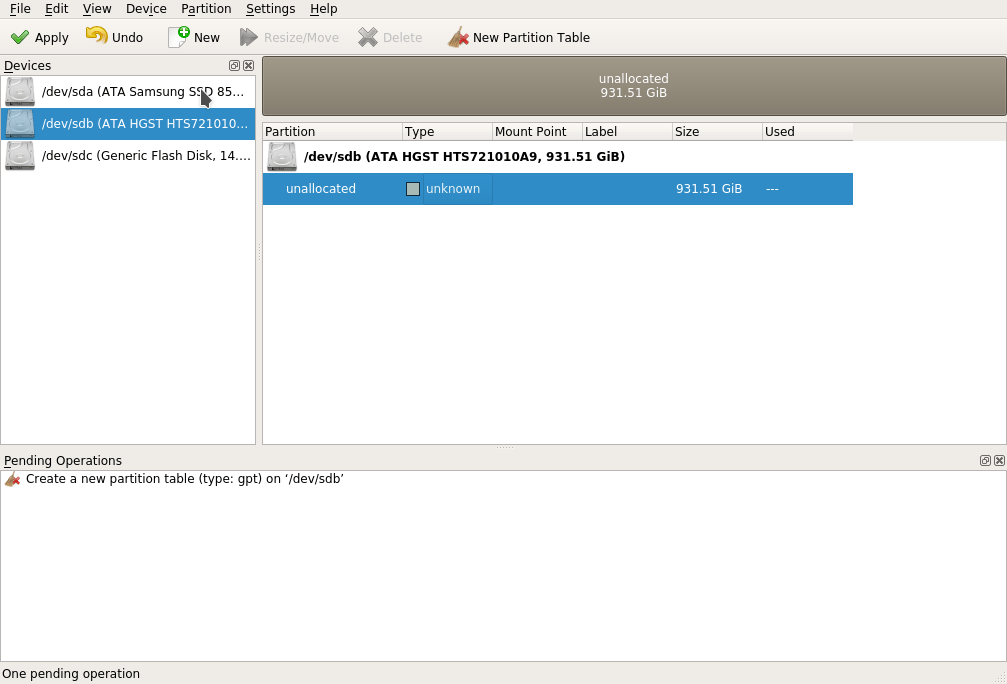Close the Pending Operations panel

pos(999,460)
